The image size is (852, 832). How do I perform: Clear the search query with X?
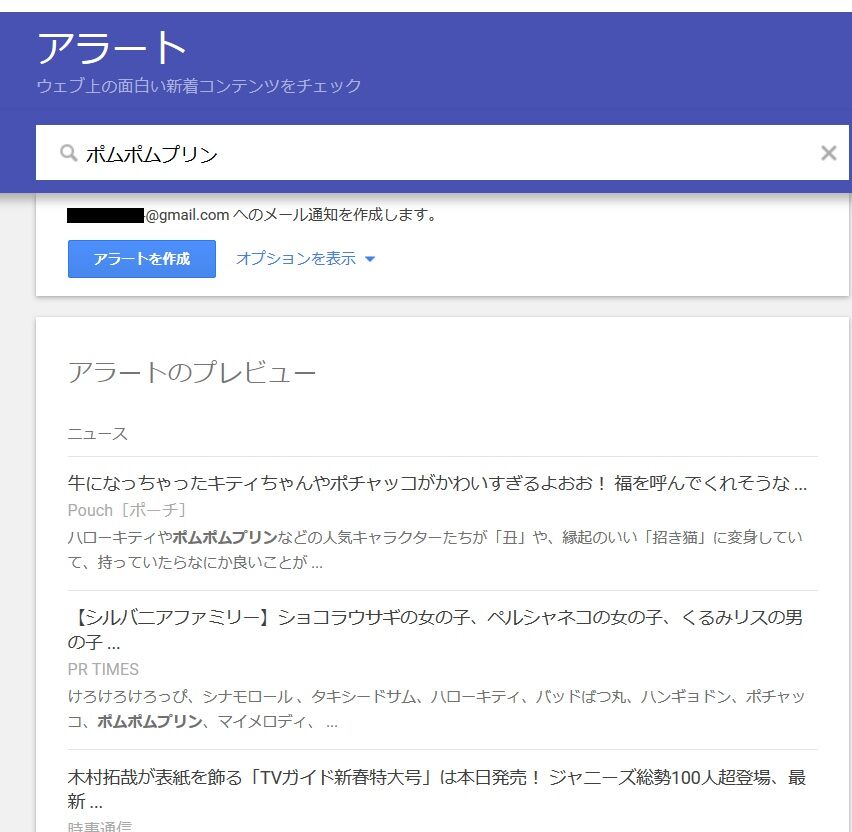pyautogui.click(x=828, y=153)
